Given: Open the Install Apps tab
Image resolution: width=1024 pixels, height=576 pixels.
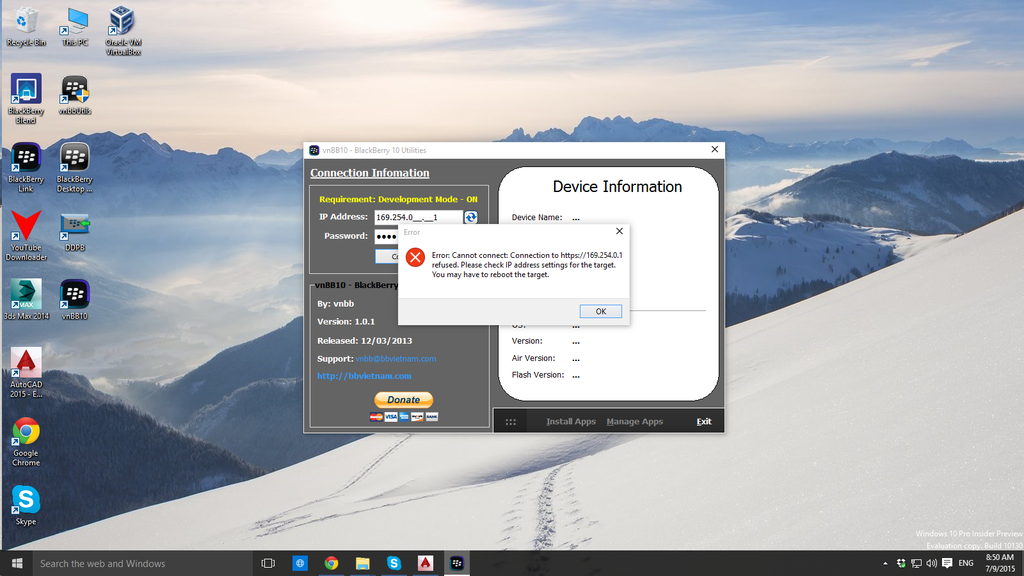Looking at the screenshot, I should tap(571, 422).
